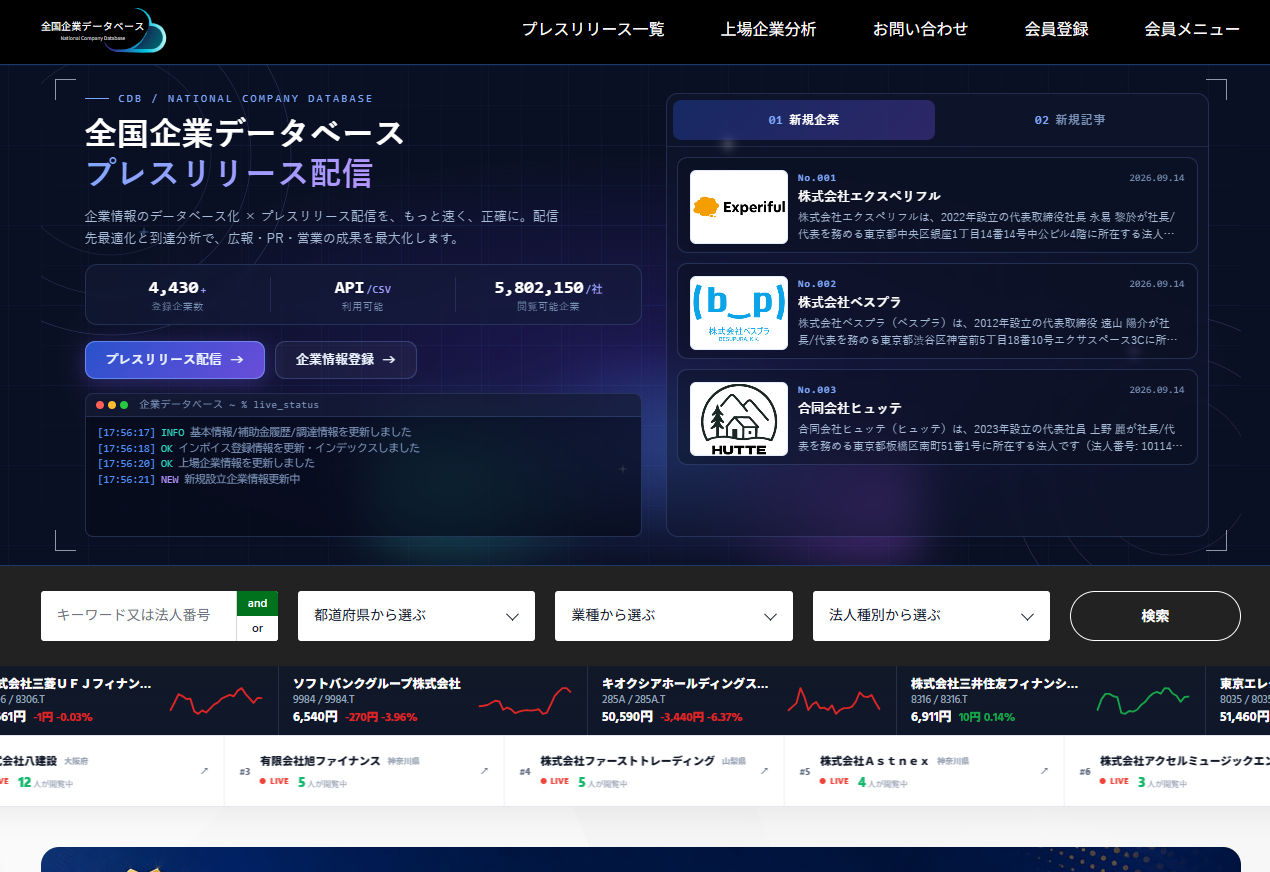This screenshot has width=1270, height=872.
Task: Click the HUTTE mountain cabin logo thumbnail
Action: click(x=739, y=419)
